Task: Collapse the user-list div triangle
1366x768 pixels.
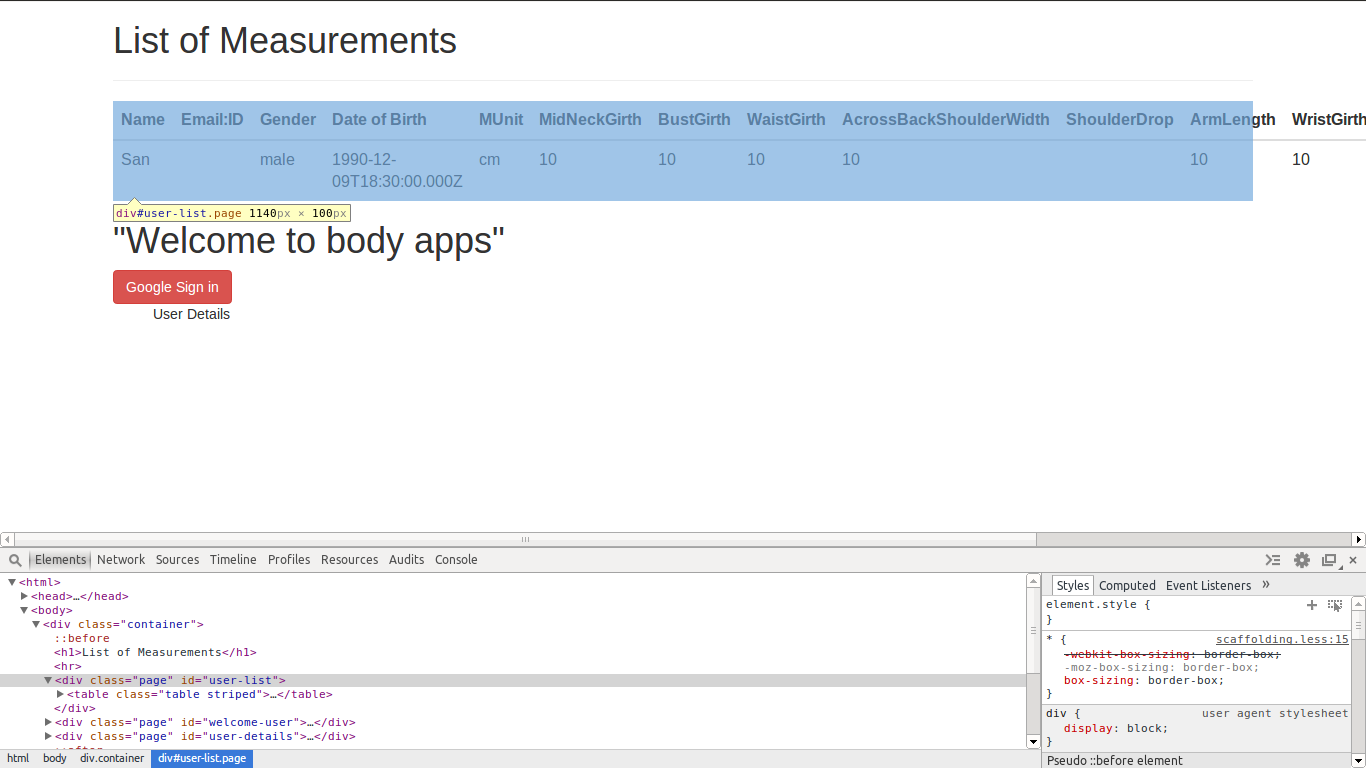Action: coord(48,680)
